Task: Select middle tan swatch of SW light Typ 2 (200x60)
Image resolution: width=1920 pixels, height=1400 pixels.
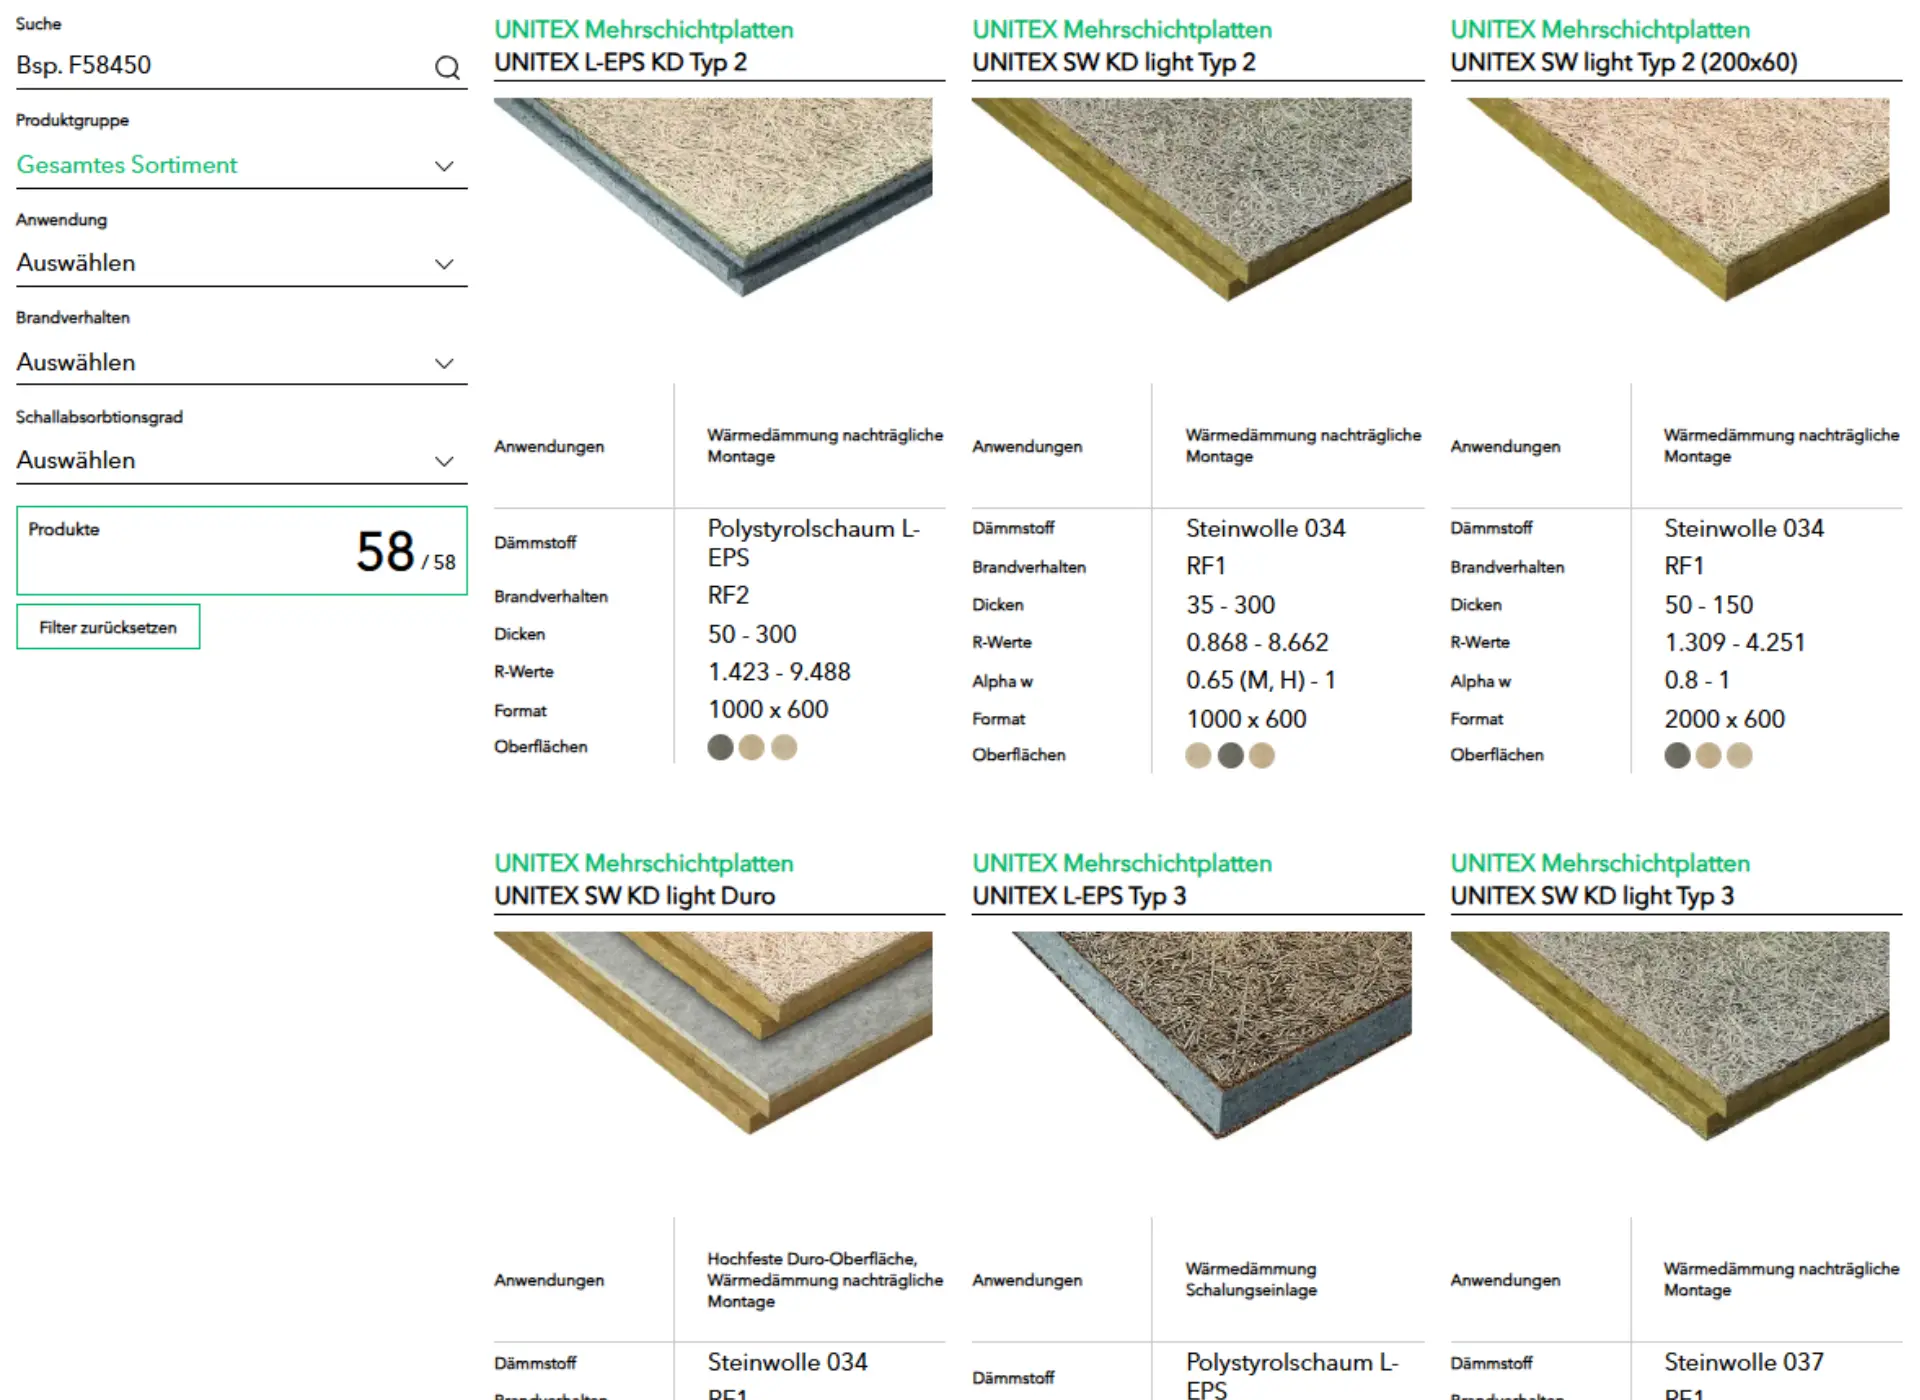Action: (1708, 755)
